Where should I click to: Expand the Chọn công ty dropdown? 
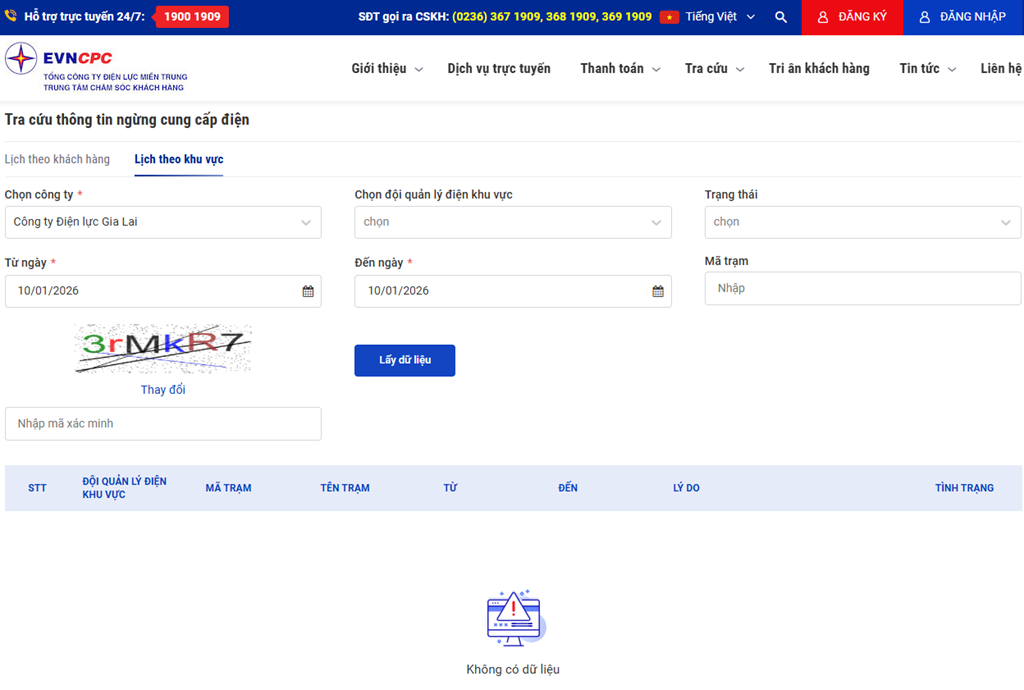[163, 222]
